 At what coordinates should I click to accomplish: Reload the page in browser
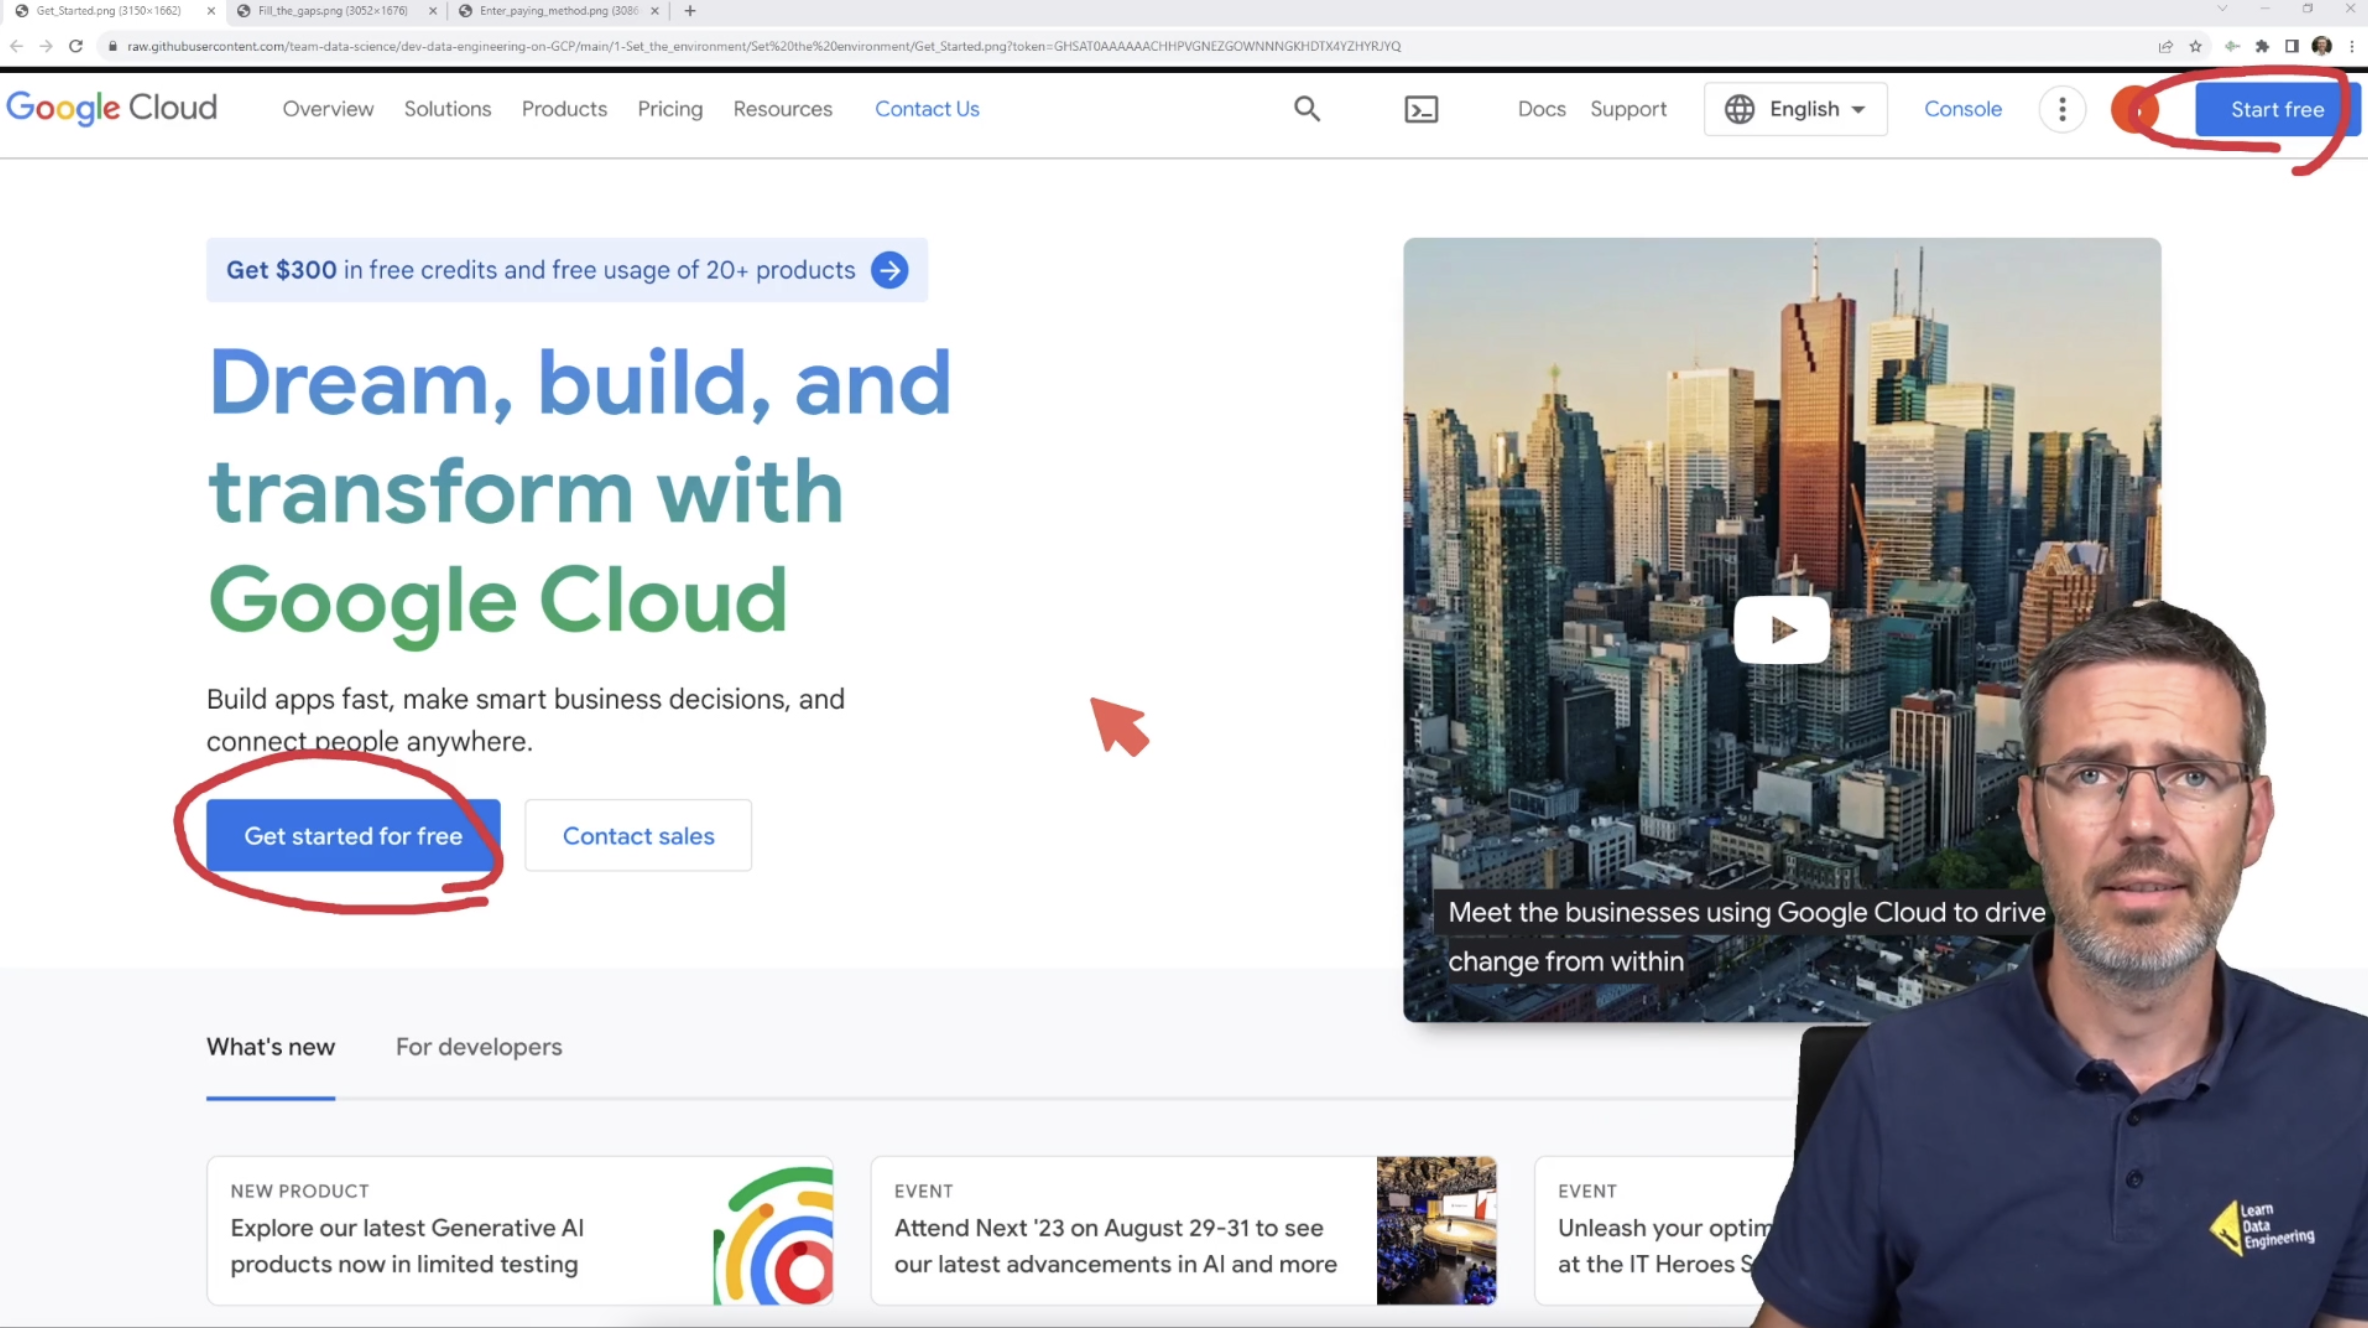coord(75,46)
